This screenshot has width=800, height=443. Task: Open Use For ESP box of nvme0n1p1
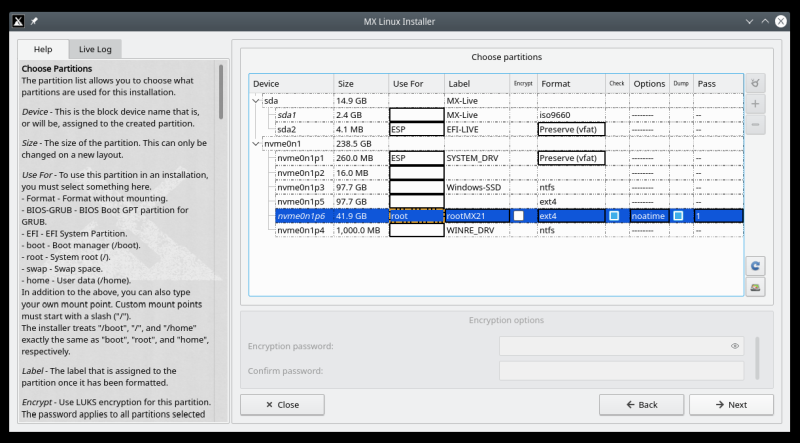point(417,158)
